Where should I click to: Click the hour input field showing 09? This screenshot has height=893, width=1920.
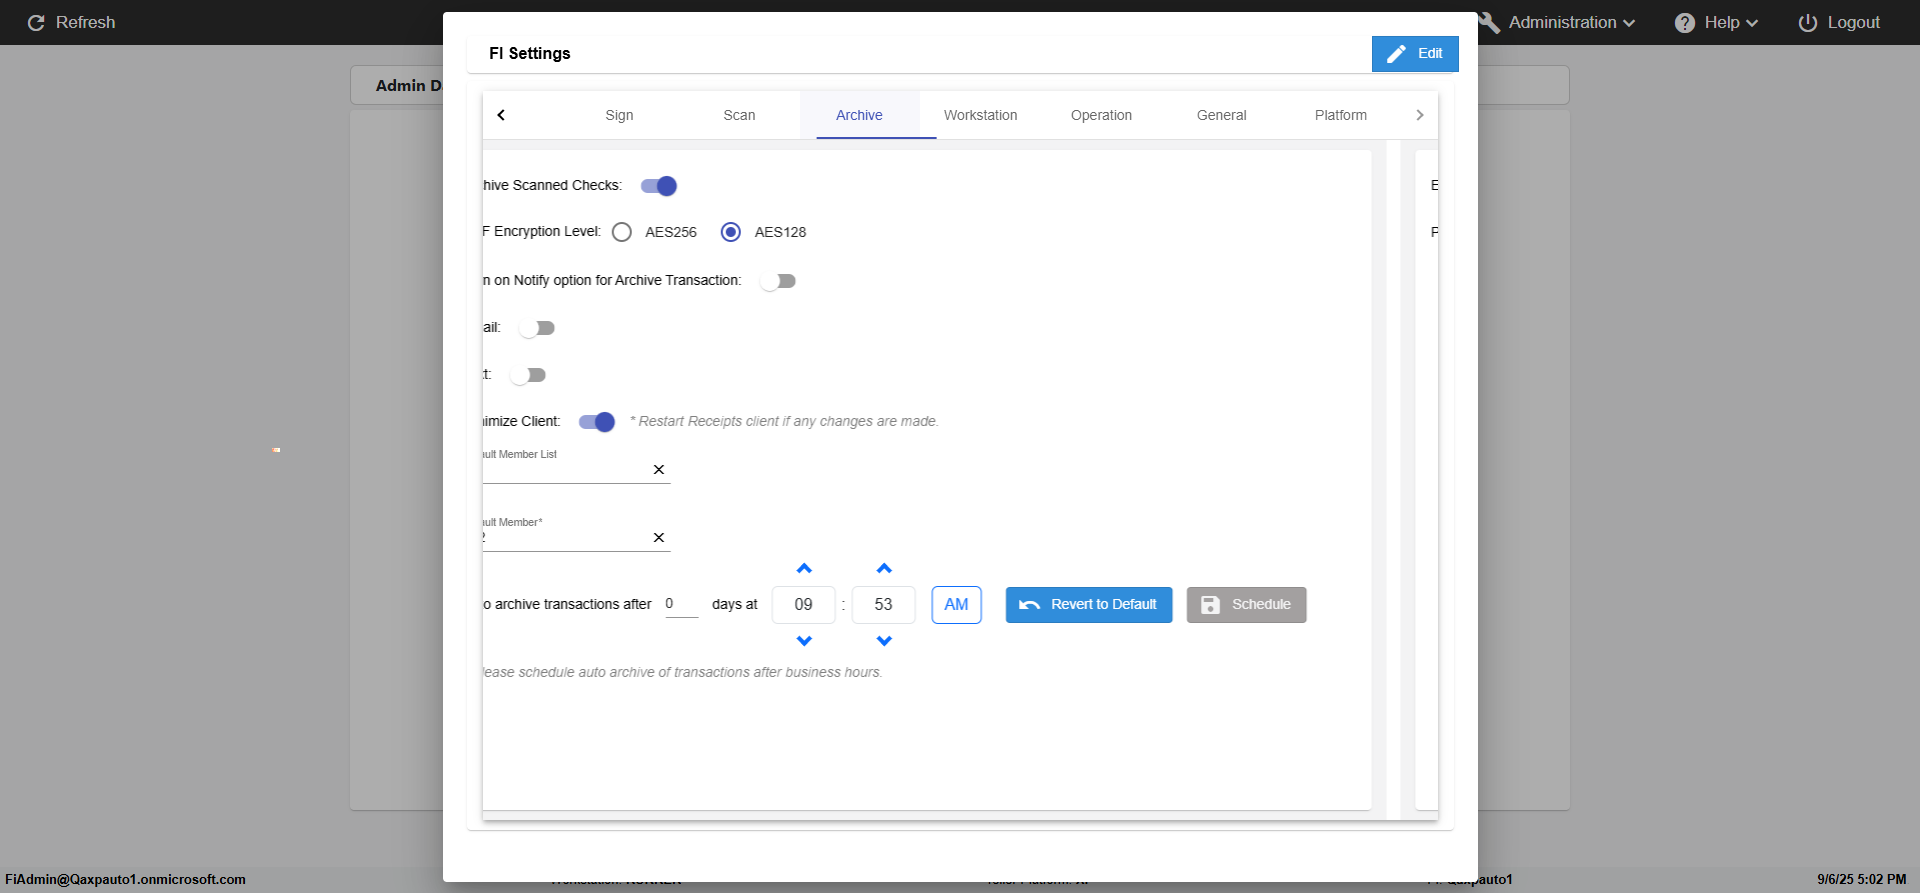pos(803,605)
